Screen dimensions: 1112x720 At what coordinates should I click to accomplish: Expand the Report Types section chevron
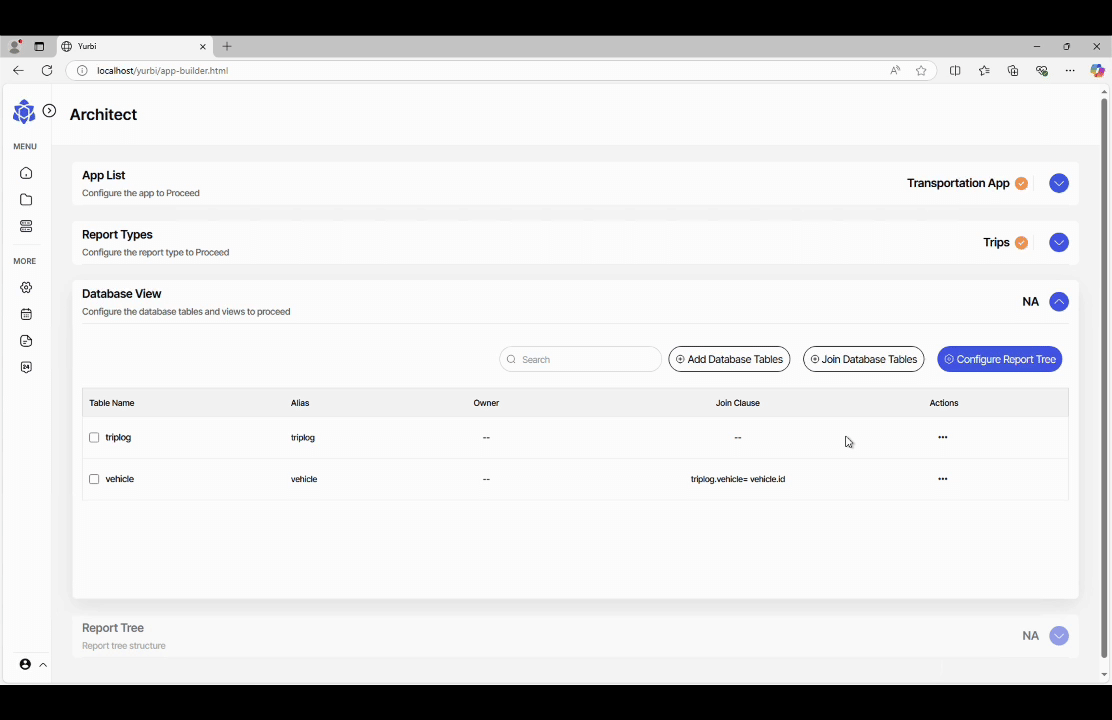click(x=1059, y=243)
